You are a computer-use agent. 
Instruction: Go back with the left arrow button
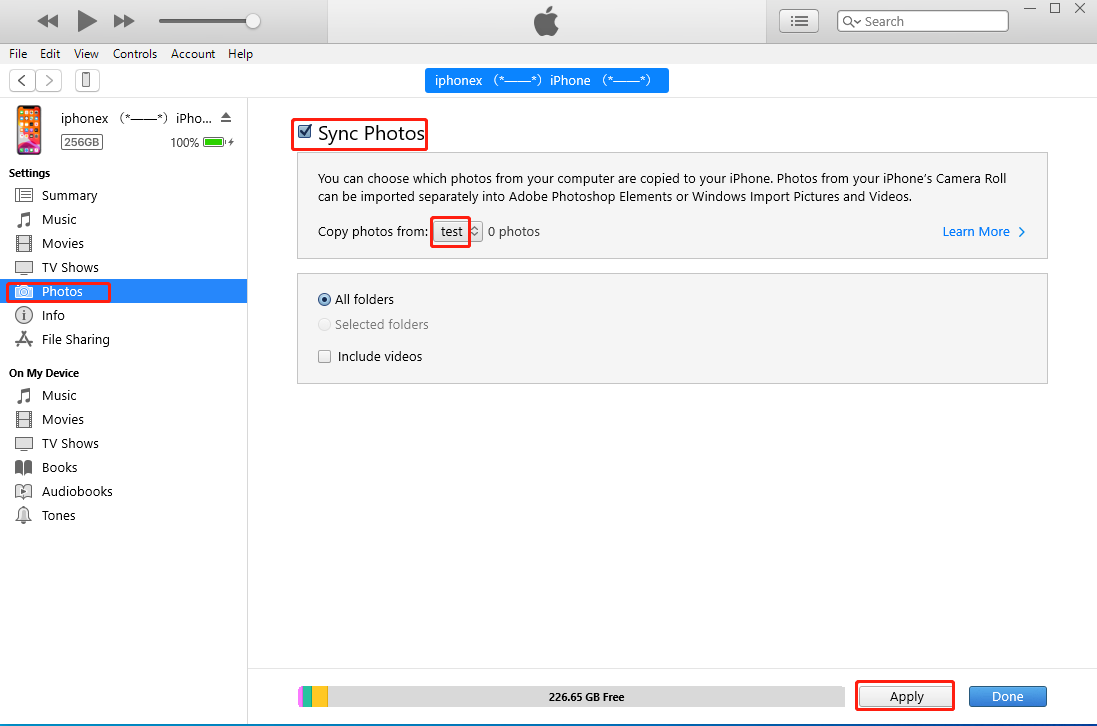point(22,80)
